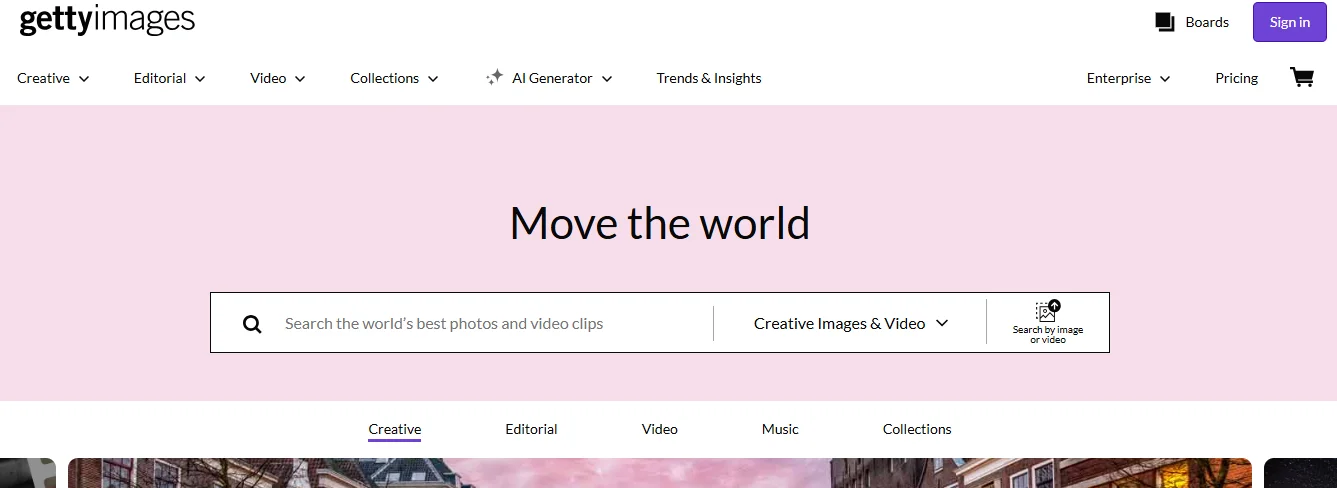1337x488 pixels.
Task: Open the Editorial top navigation menu
Action: click(169, 78)
